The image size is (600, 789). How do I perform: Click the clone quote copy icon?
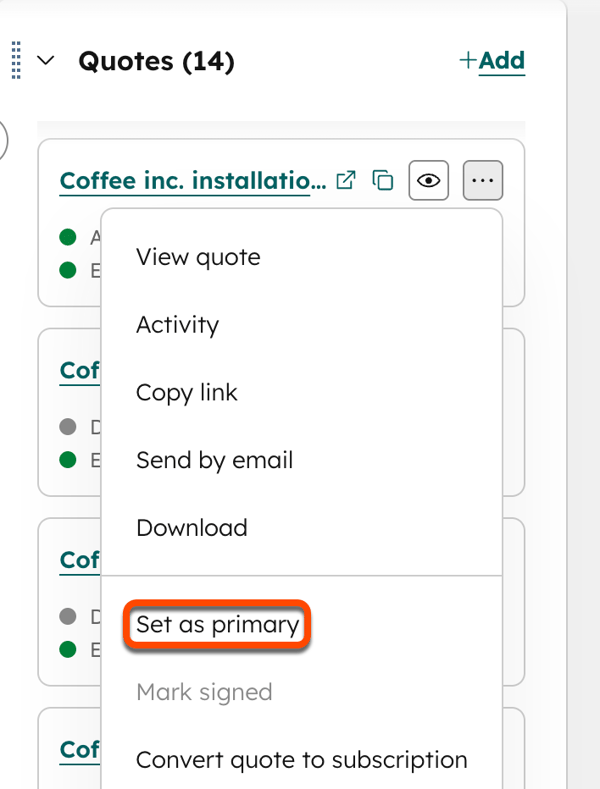(x=383, y=180)
